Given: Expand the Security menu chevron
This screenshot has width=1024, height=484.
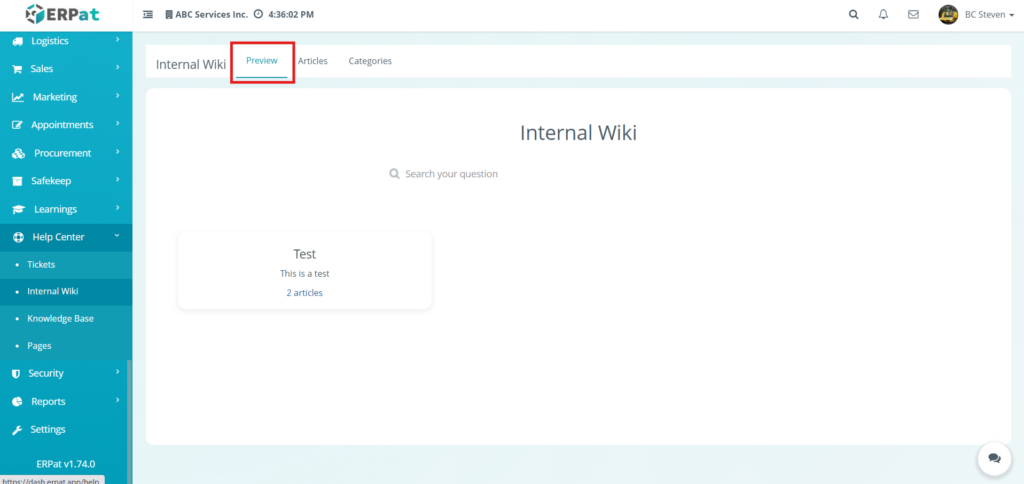Looking at the screenshot, I should pos(118,372).
